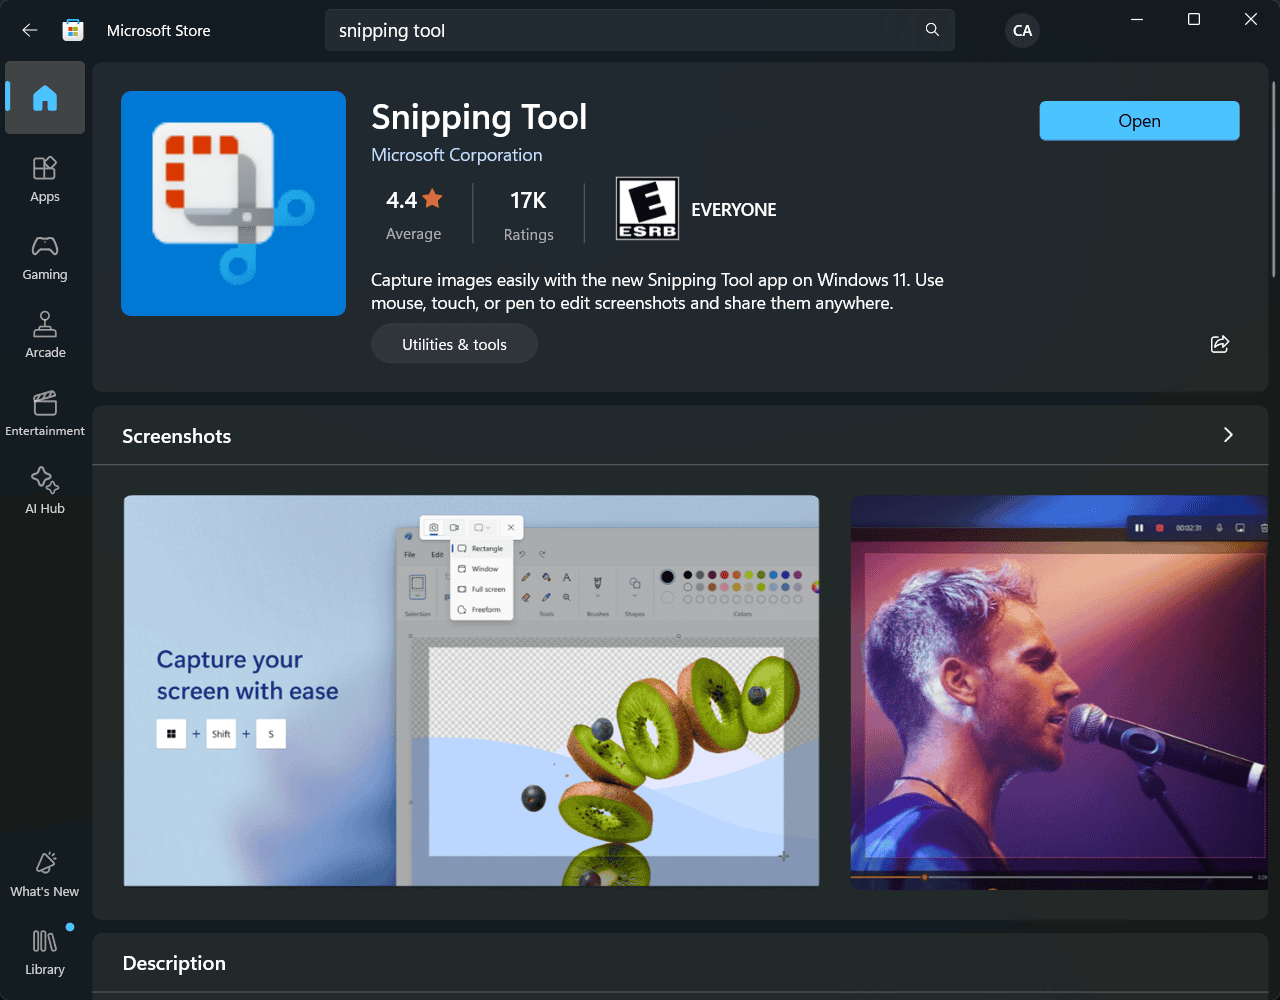1280x1000 pixels.
Task: Open the AI Hub section
Action: click(45, 491)
